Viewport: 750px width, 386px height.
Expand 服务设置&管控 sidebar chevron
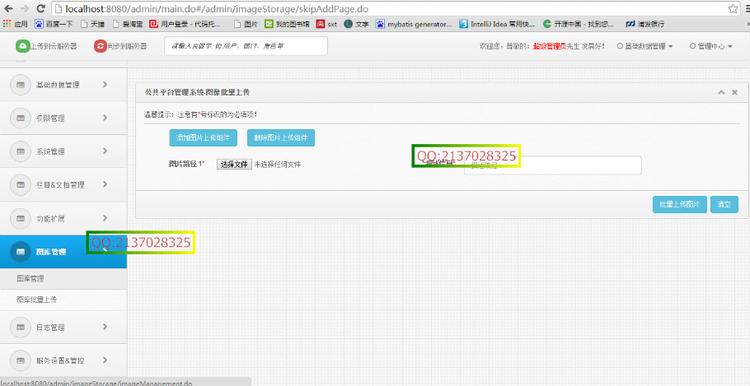click(x=105, y=360)
